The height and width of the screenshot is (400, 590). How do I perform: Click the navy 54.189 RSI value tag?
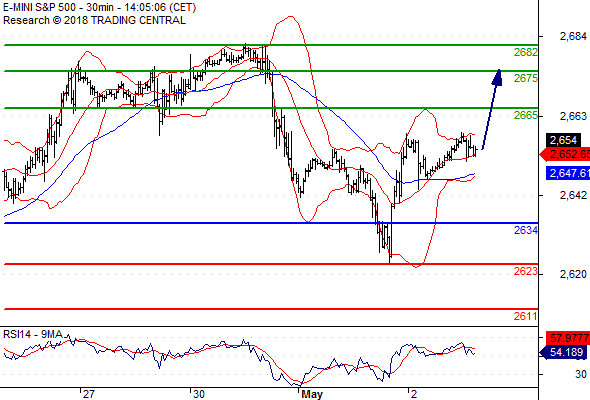tap(564, 352)
